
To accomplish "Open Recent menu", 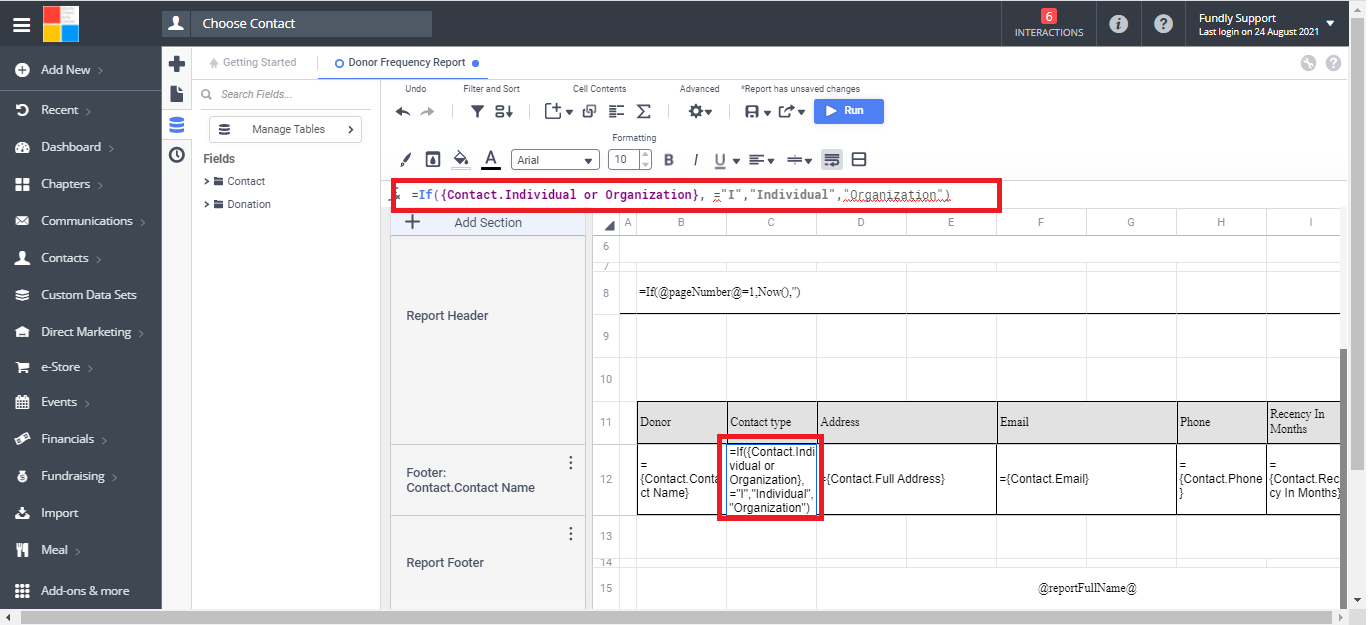I will 59,110.
